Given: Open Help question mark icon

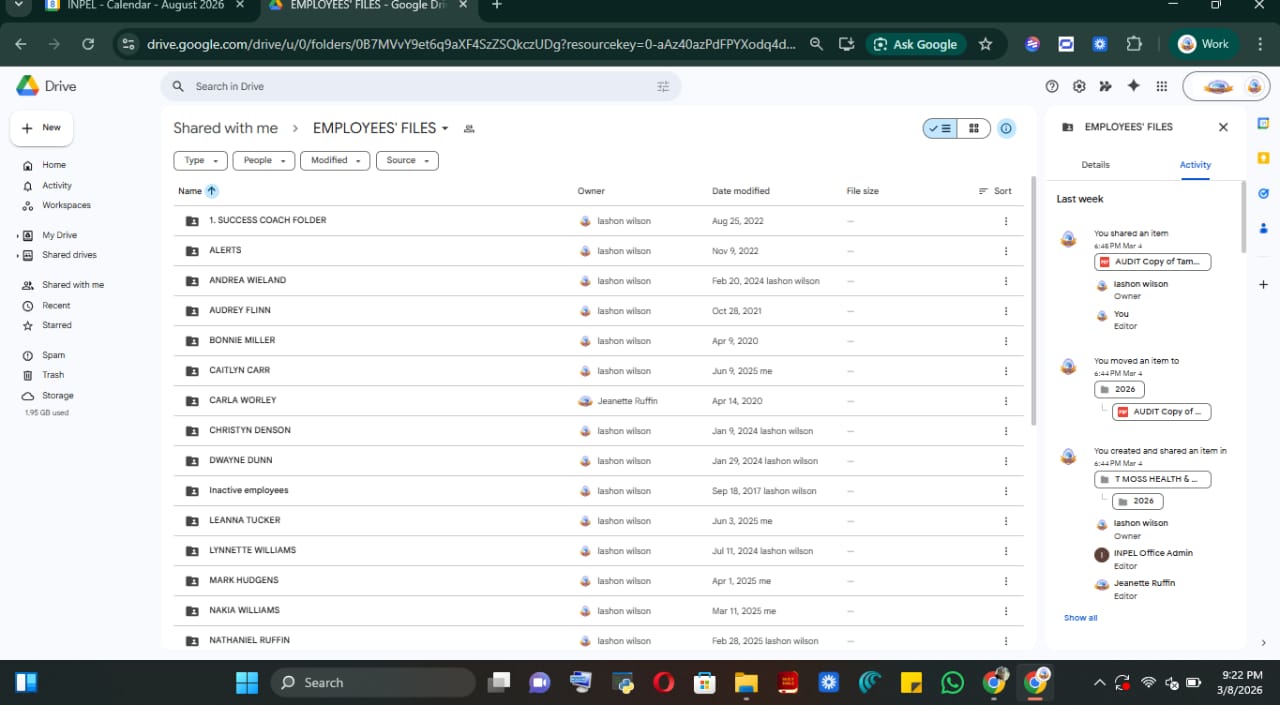Looking at the screenshot, I should coord(1051,87).
